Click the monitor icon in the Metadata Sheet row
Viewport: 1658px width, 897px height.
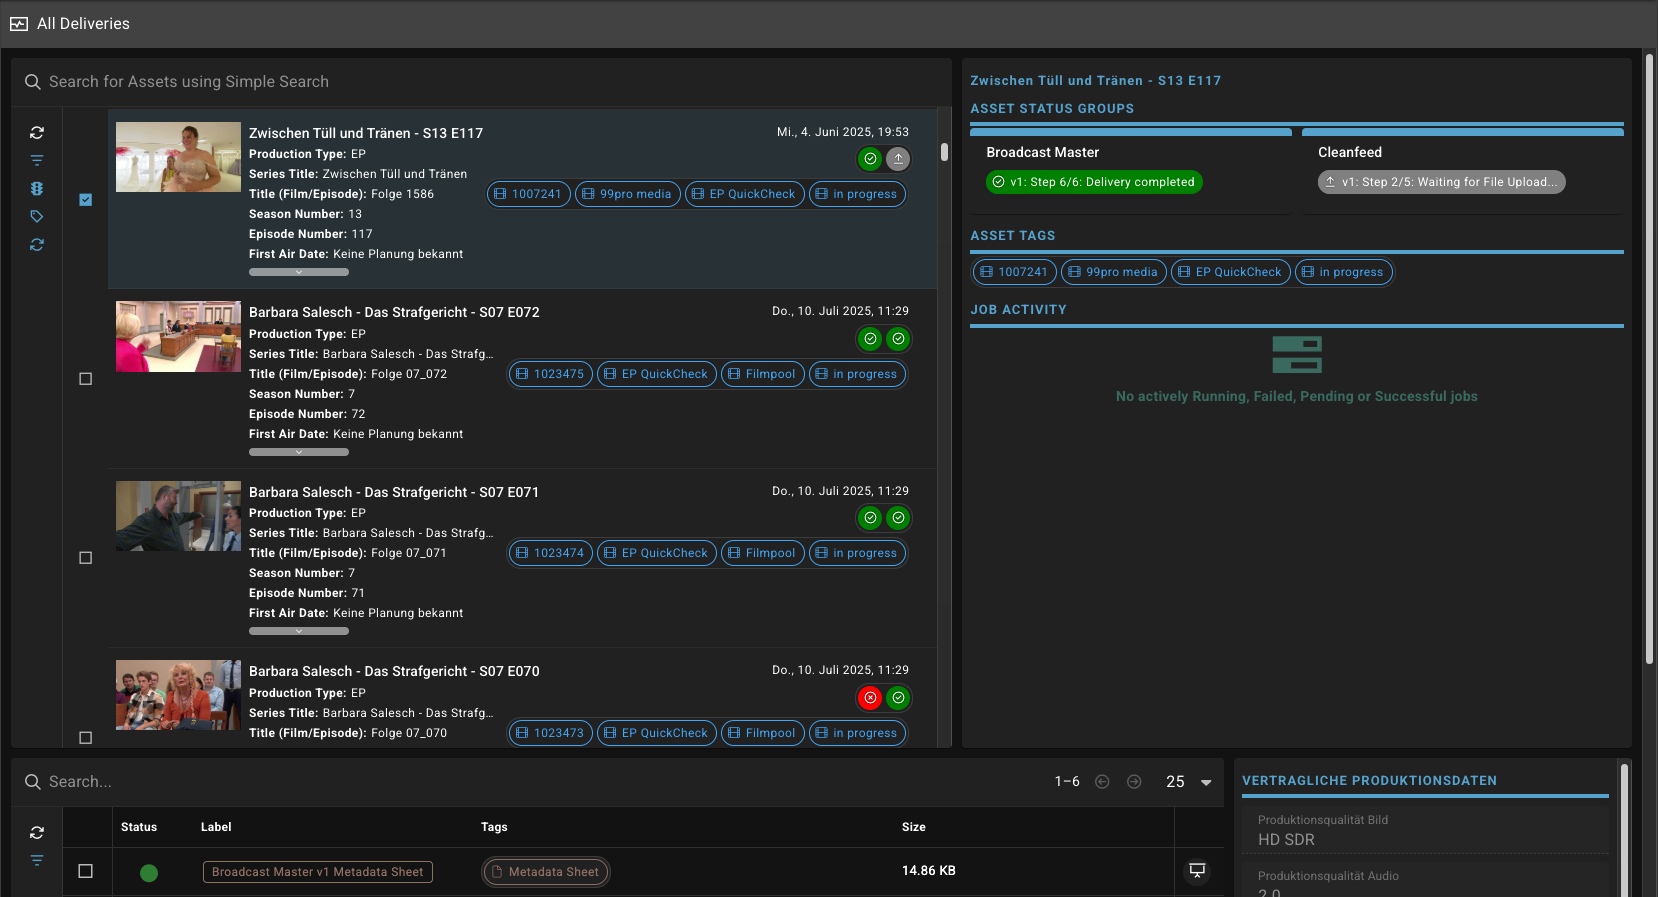pyautogui.click(x=1197, y=871)
